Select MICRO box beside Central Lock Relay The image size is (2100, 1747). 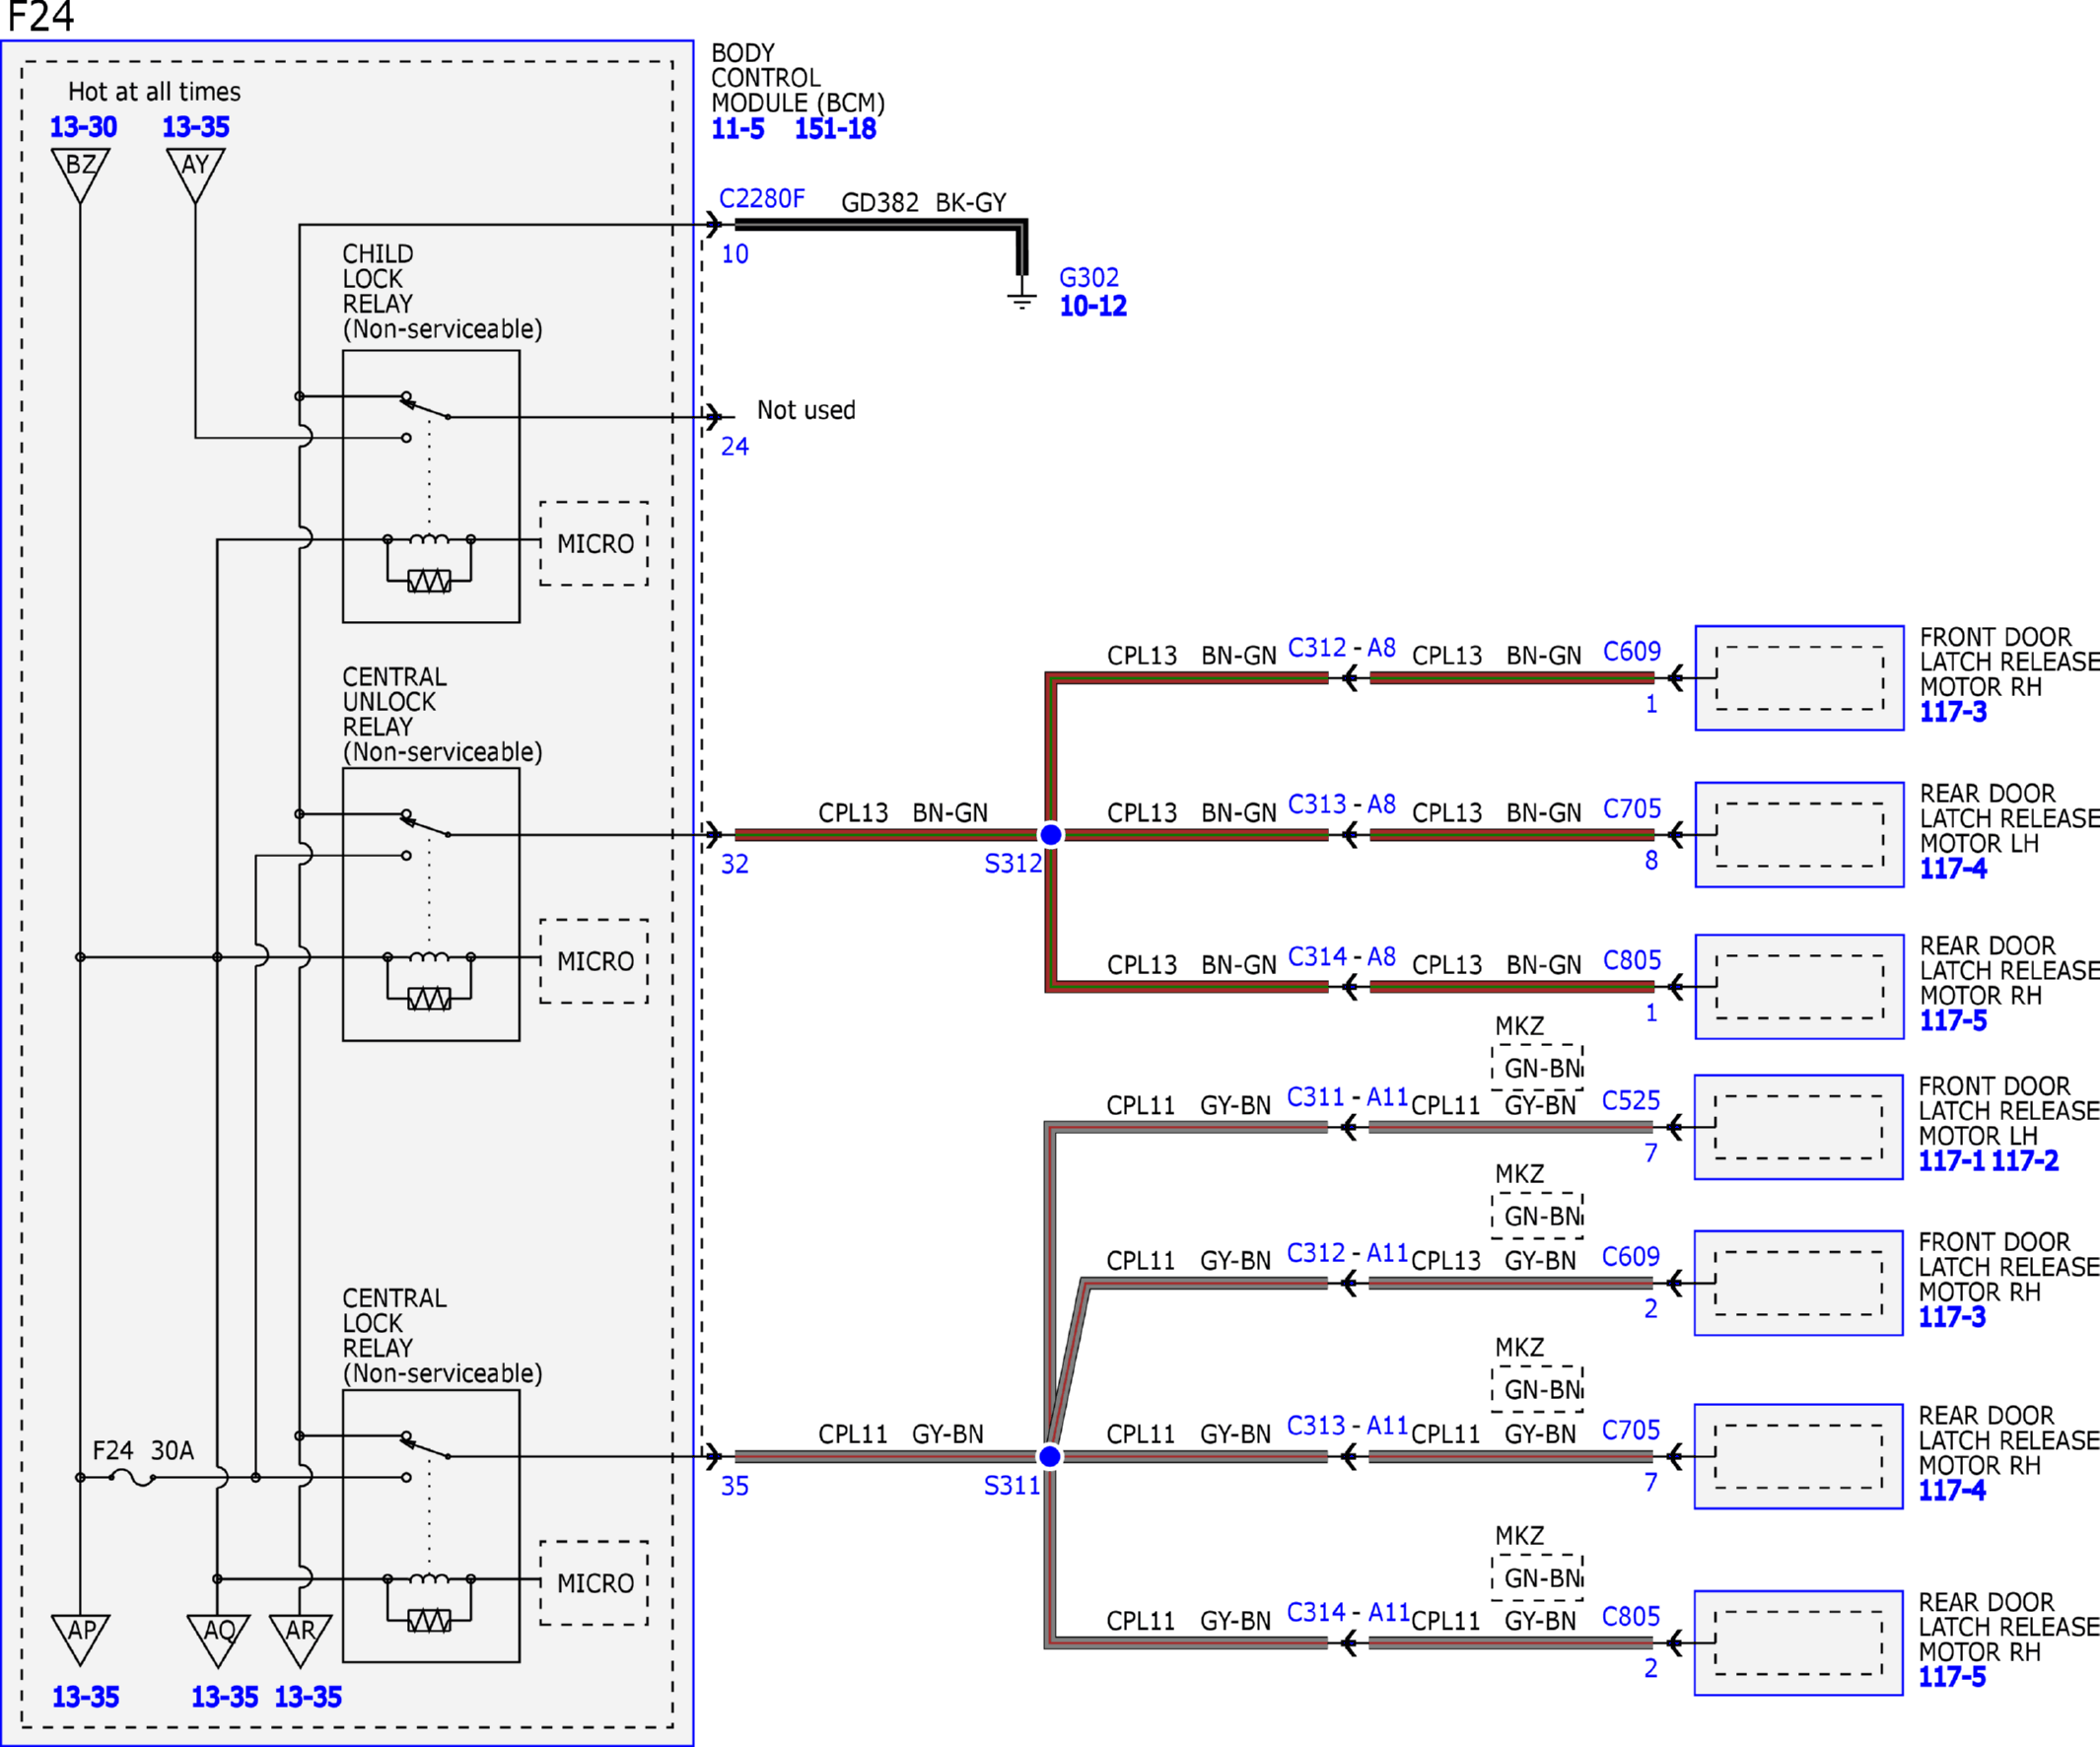pos(594,1583)
